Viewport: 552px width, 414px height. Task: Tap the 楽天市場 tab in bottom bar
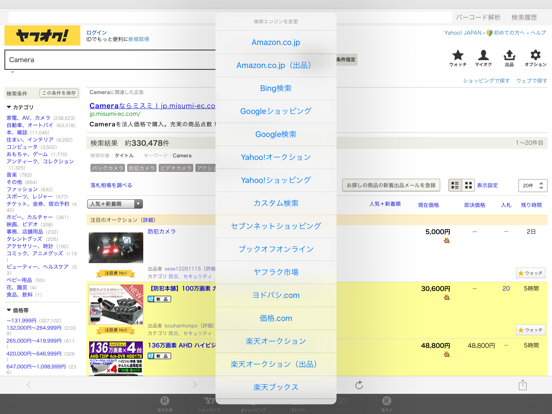tap(164, 403)
